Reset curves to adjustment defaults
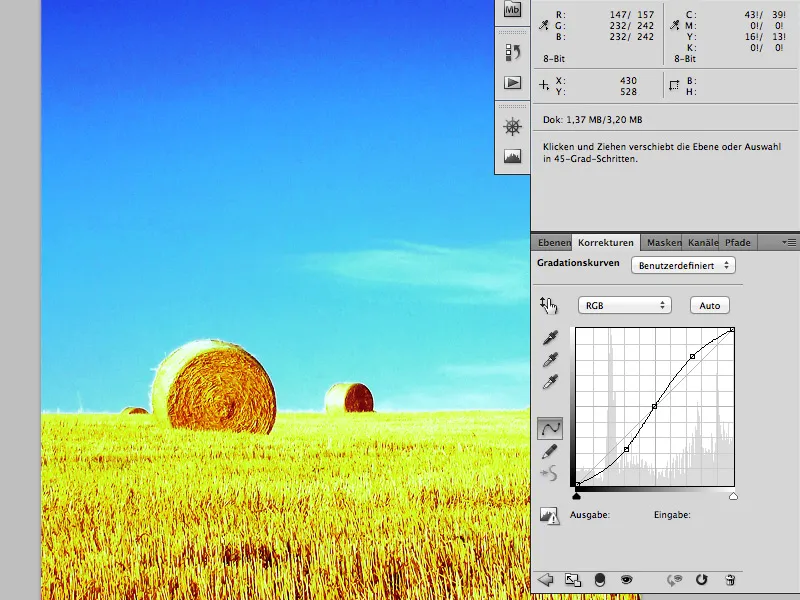Viewport: 800px width, 600px height. point(702,580)
